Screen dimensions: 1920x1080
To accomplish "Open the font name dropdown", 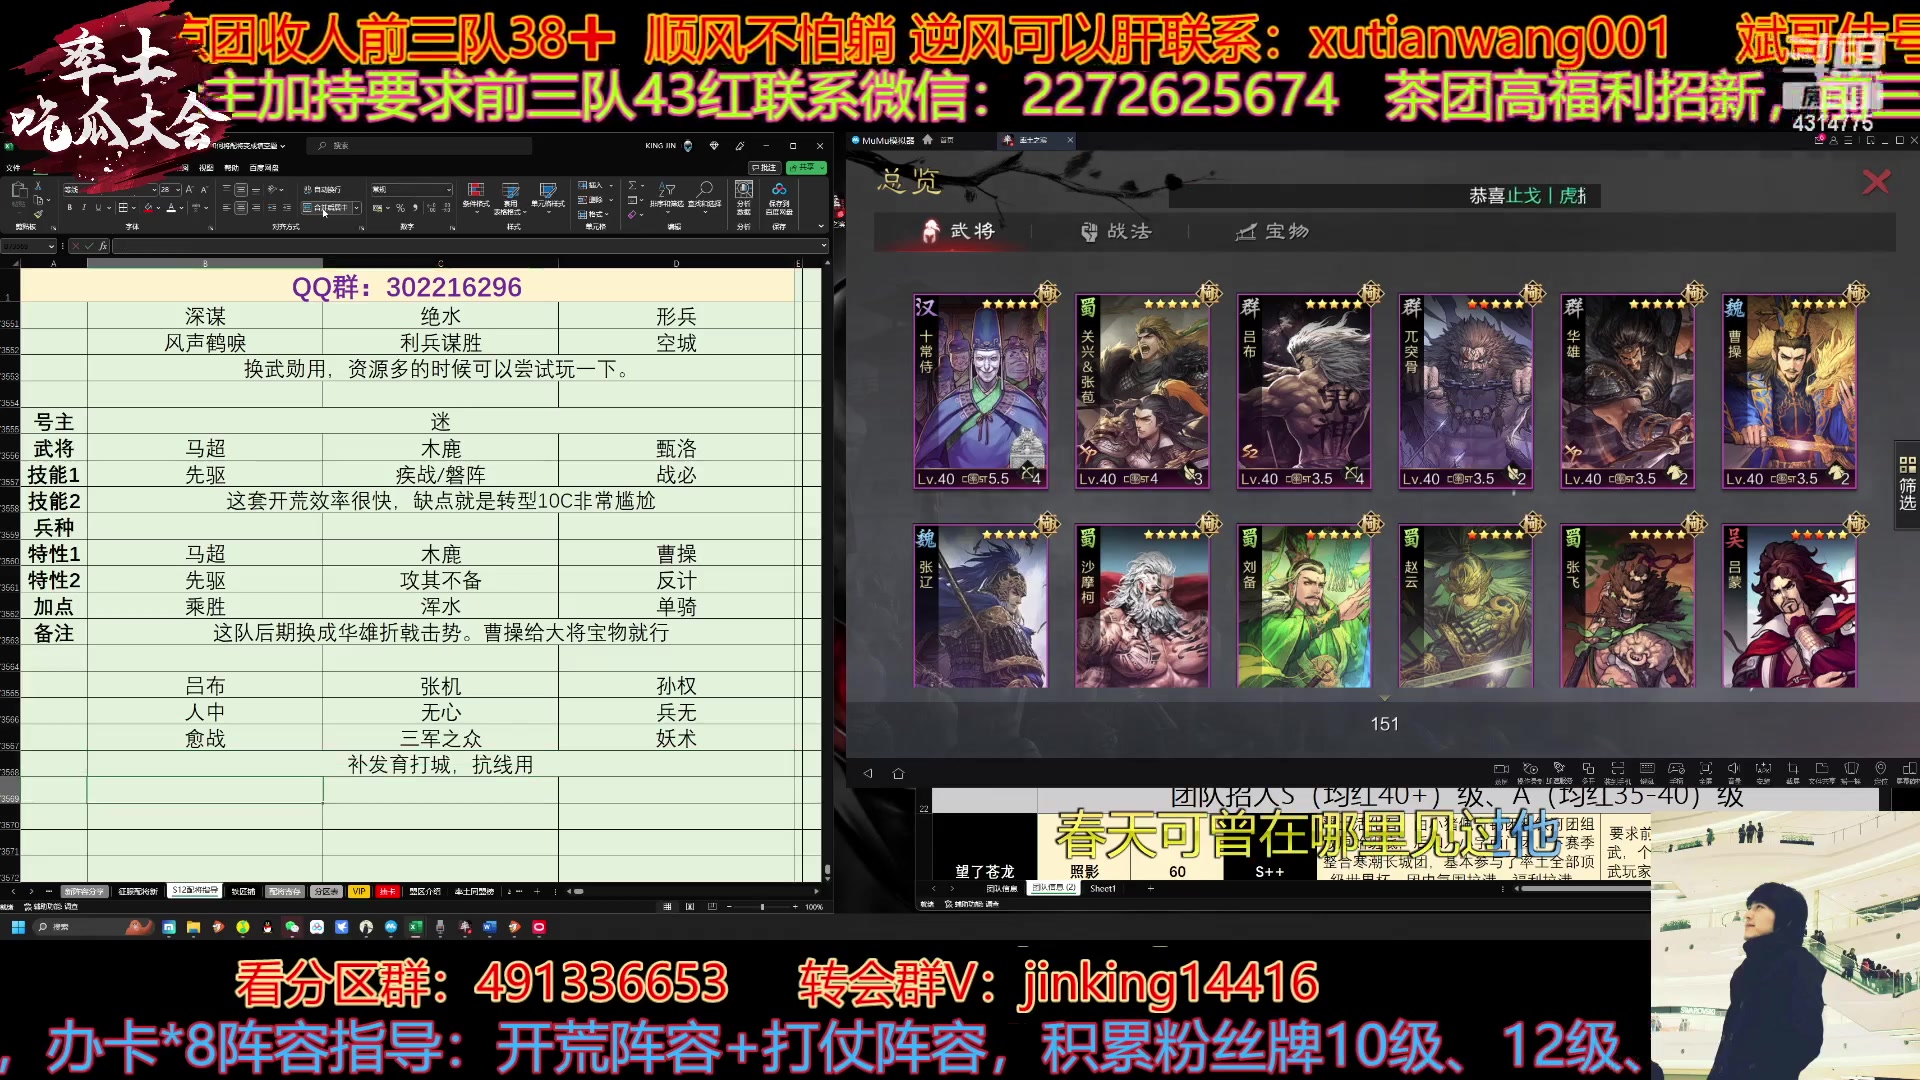I will pyautogui.click(x=154, y=189).
